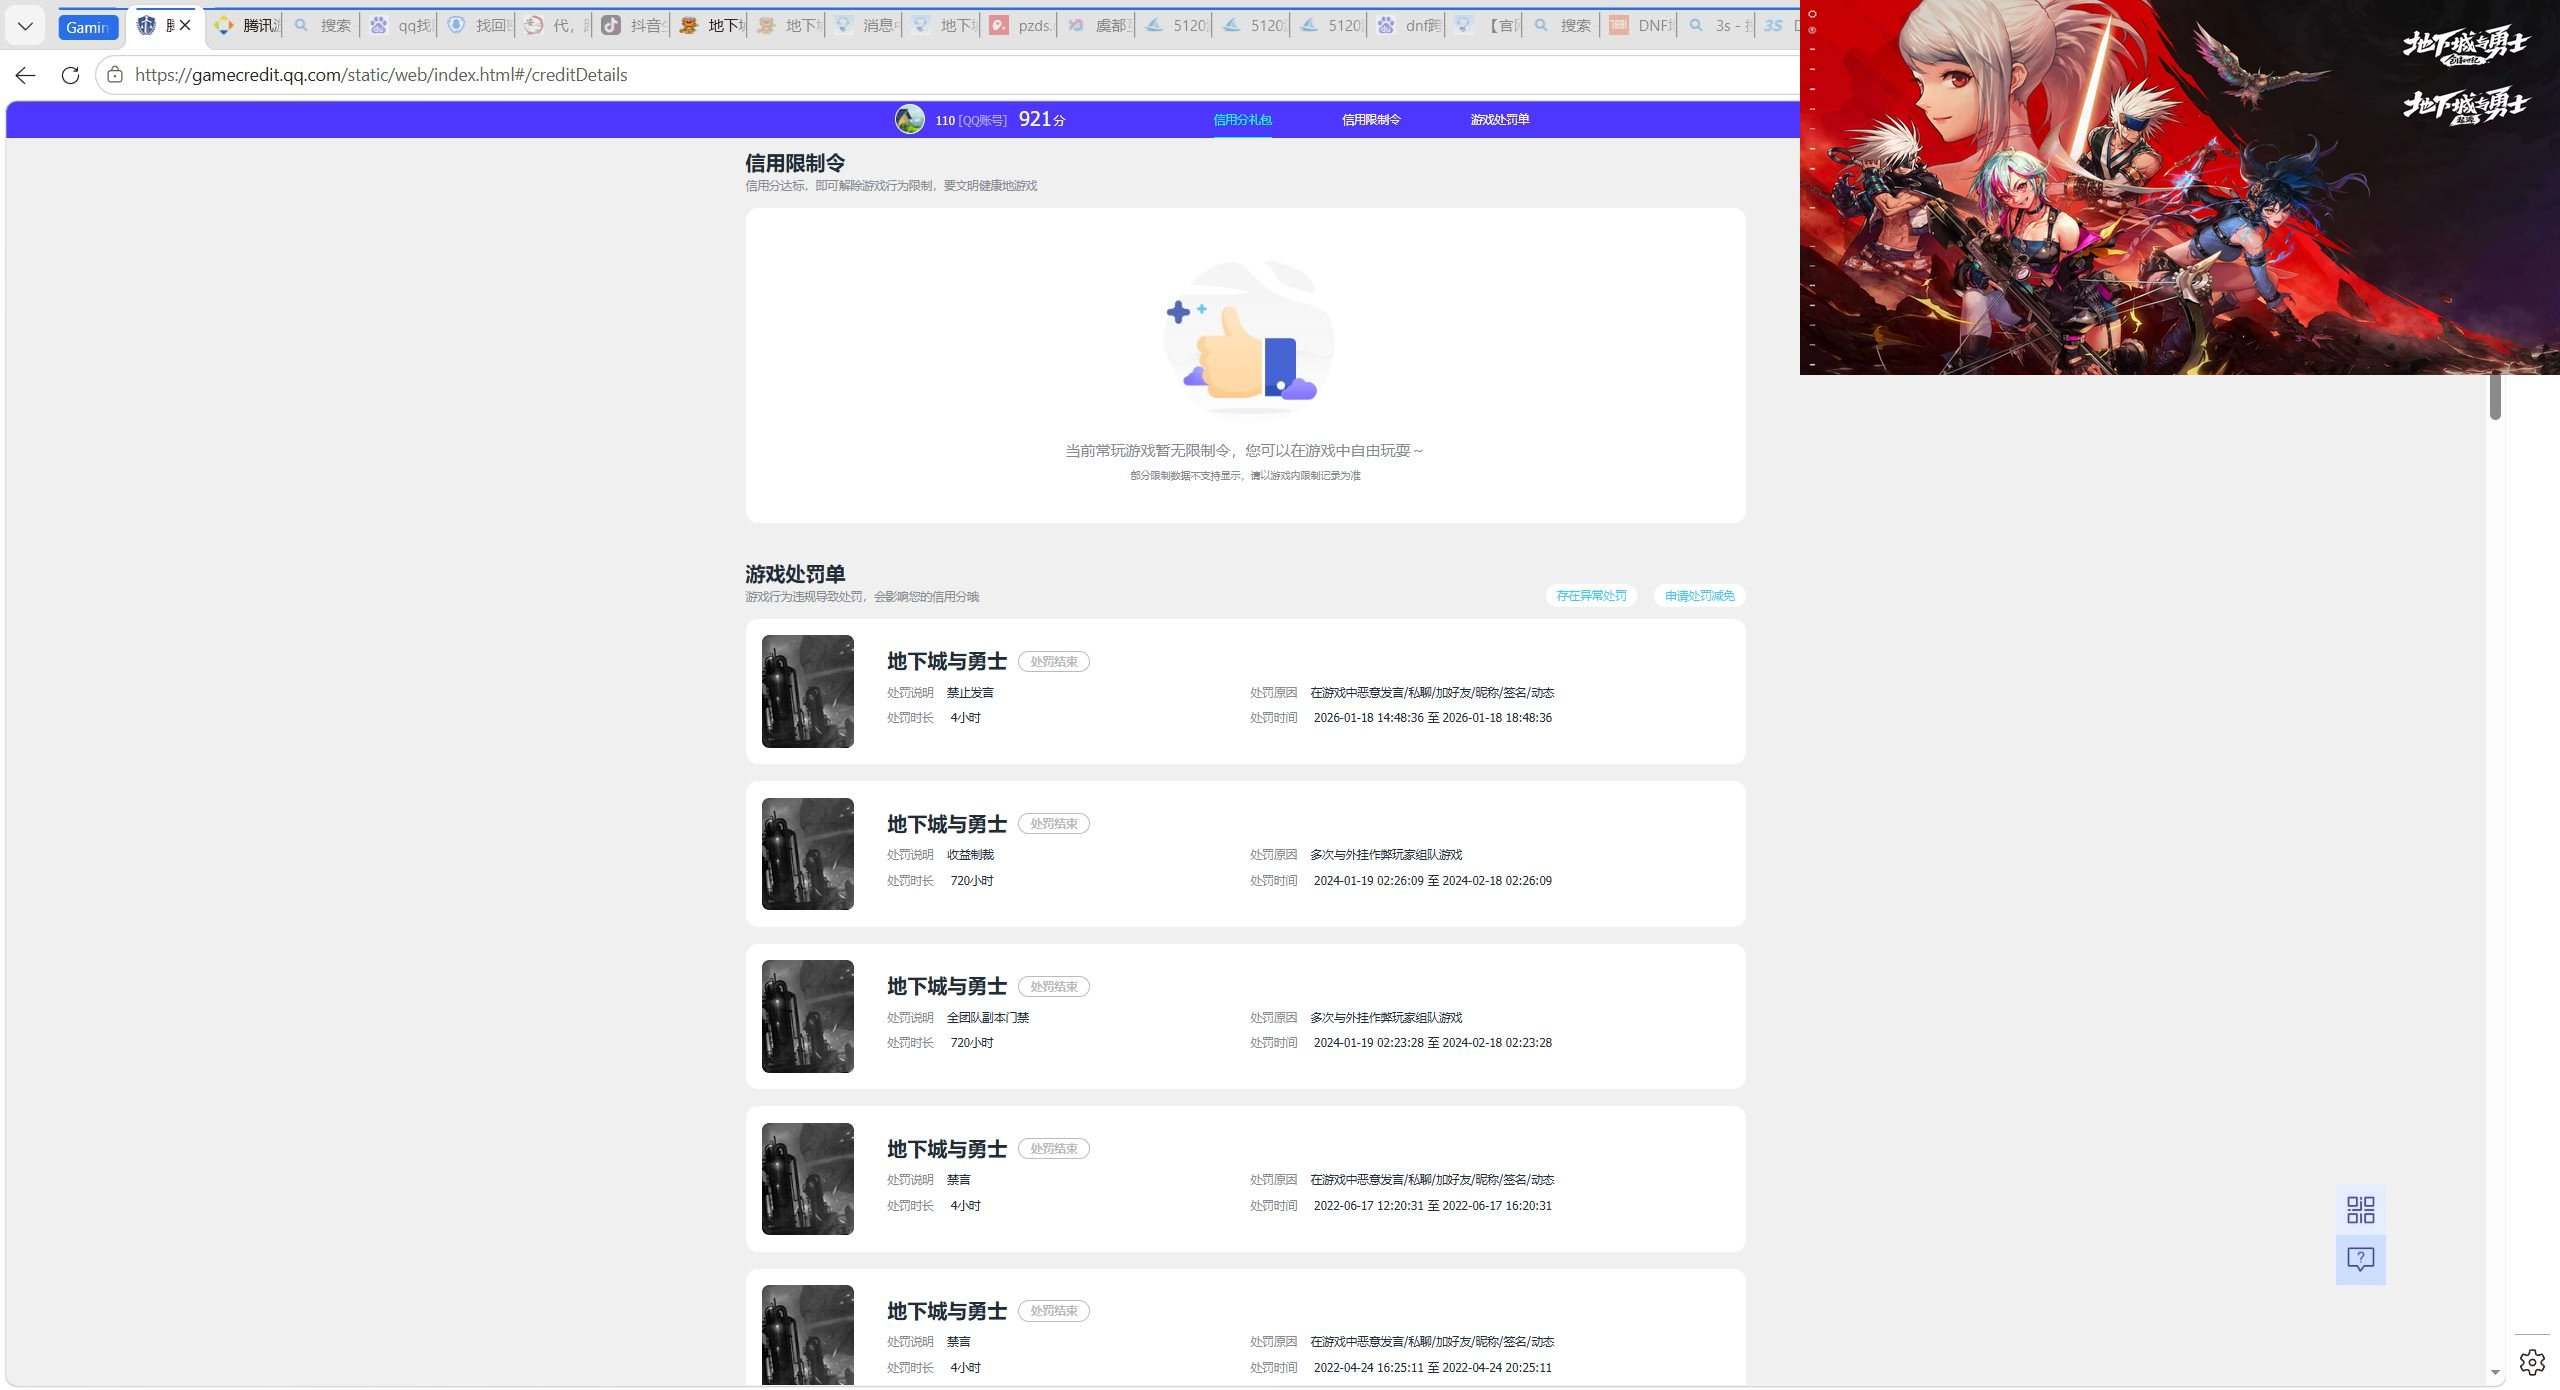2560x1390 pixels.
Task: Click 地下城与勇士 title of the 禁止发言 penalty
Action: (946, 662)
